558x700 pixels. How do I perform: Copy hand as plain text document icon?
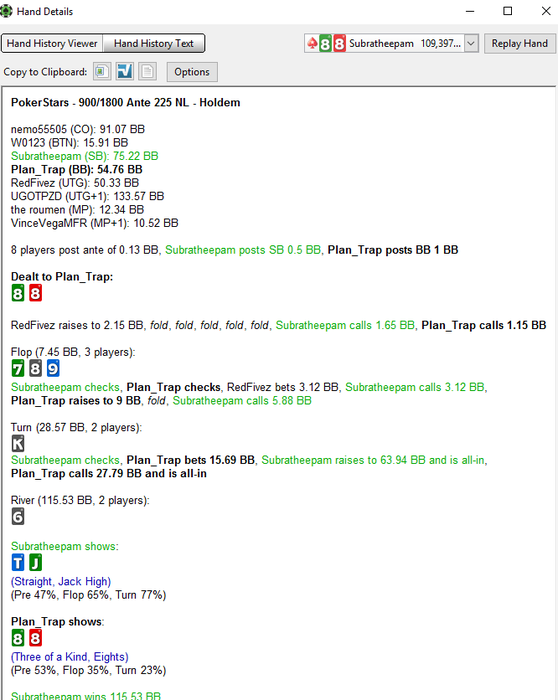coord(147,71)
